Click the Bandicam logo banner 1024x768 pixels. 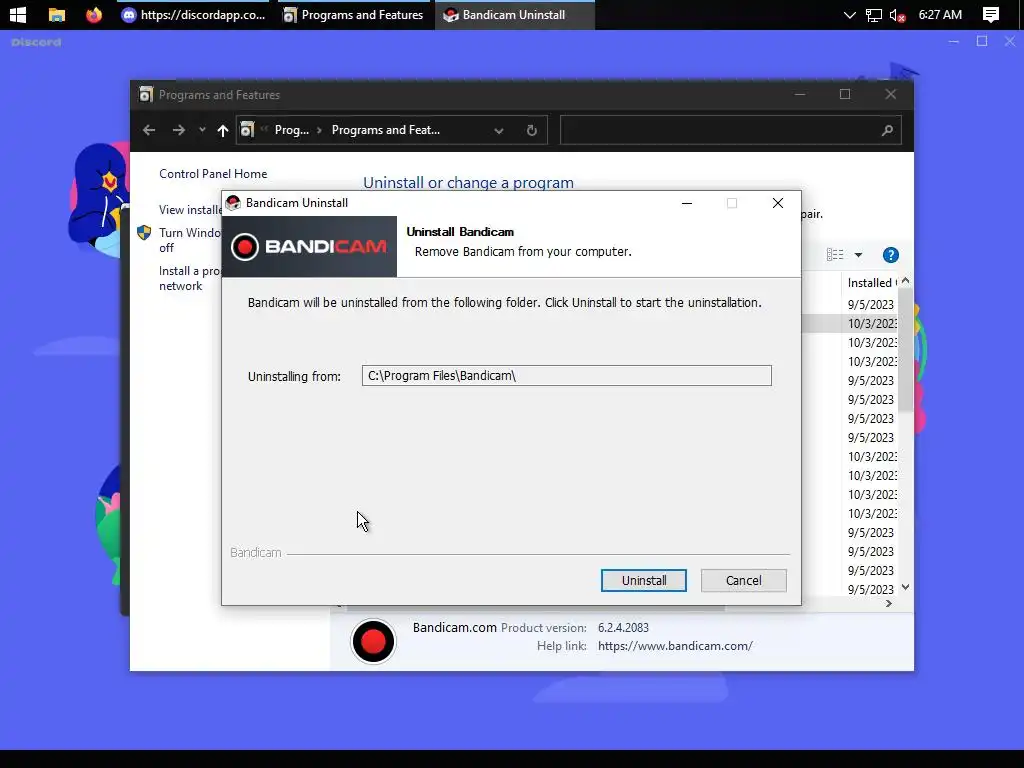pos(309,247)
